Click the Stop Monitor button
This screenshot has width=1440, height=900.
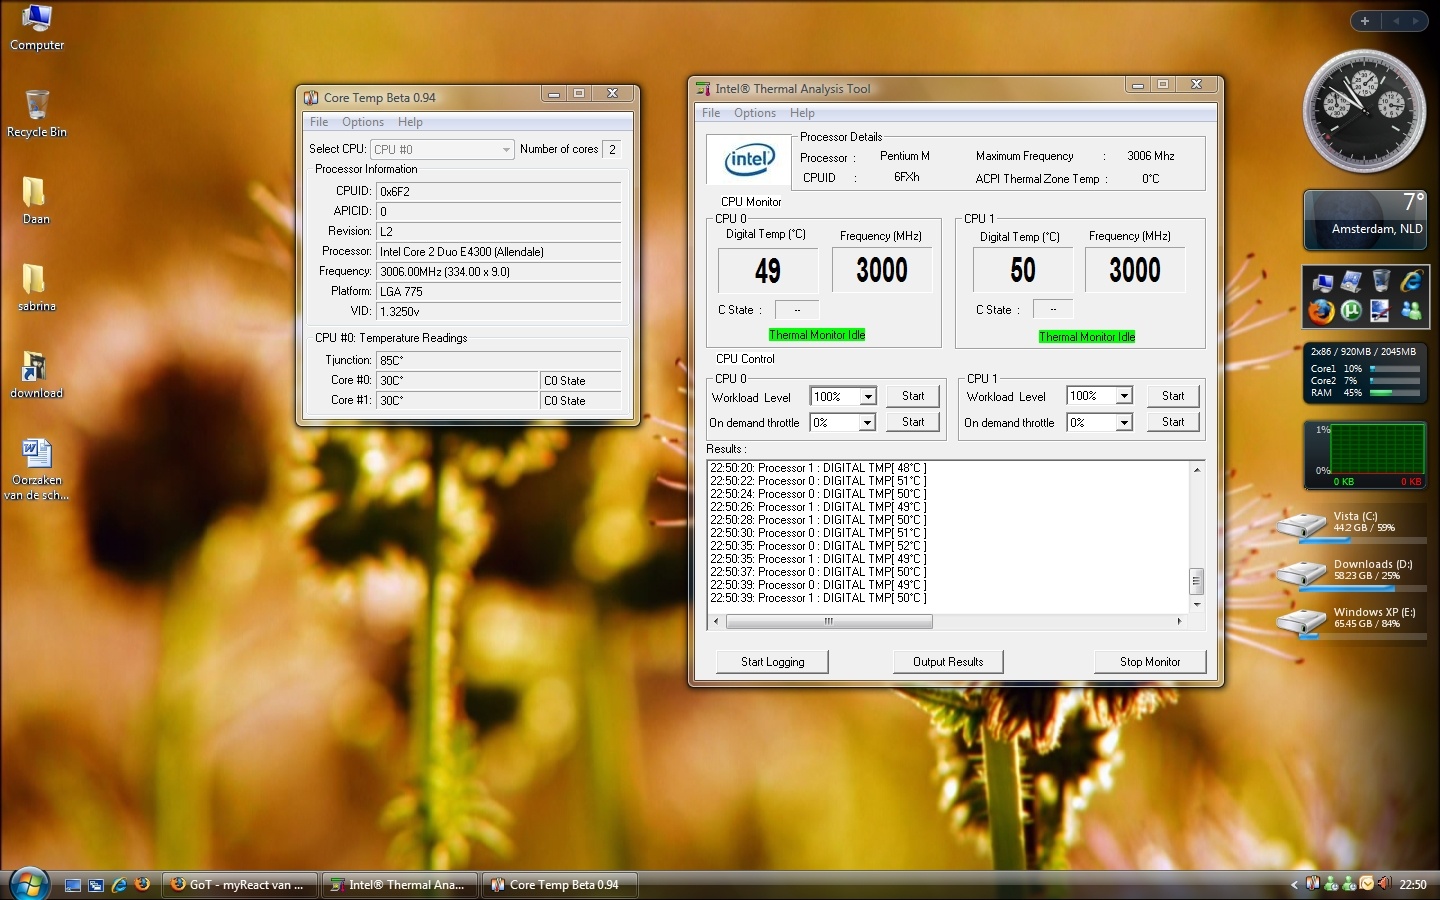(1149, 662)
